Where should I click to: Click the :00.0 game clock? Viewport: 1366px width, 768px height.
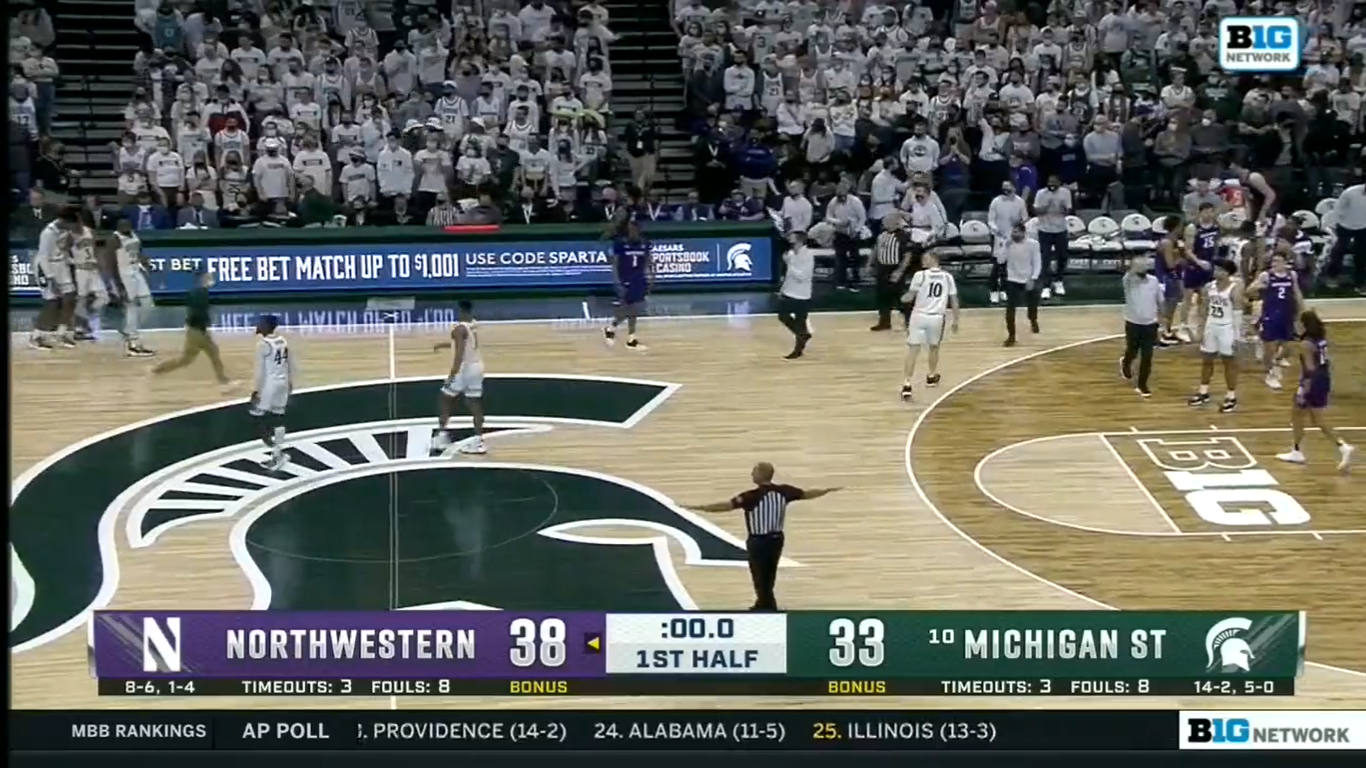coord(697,629)
